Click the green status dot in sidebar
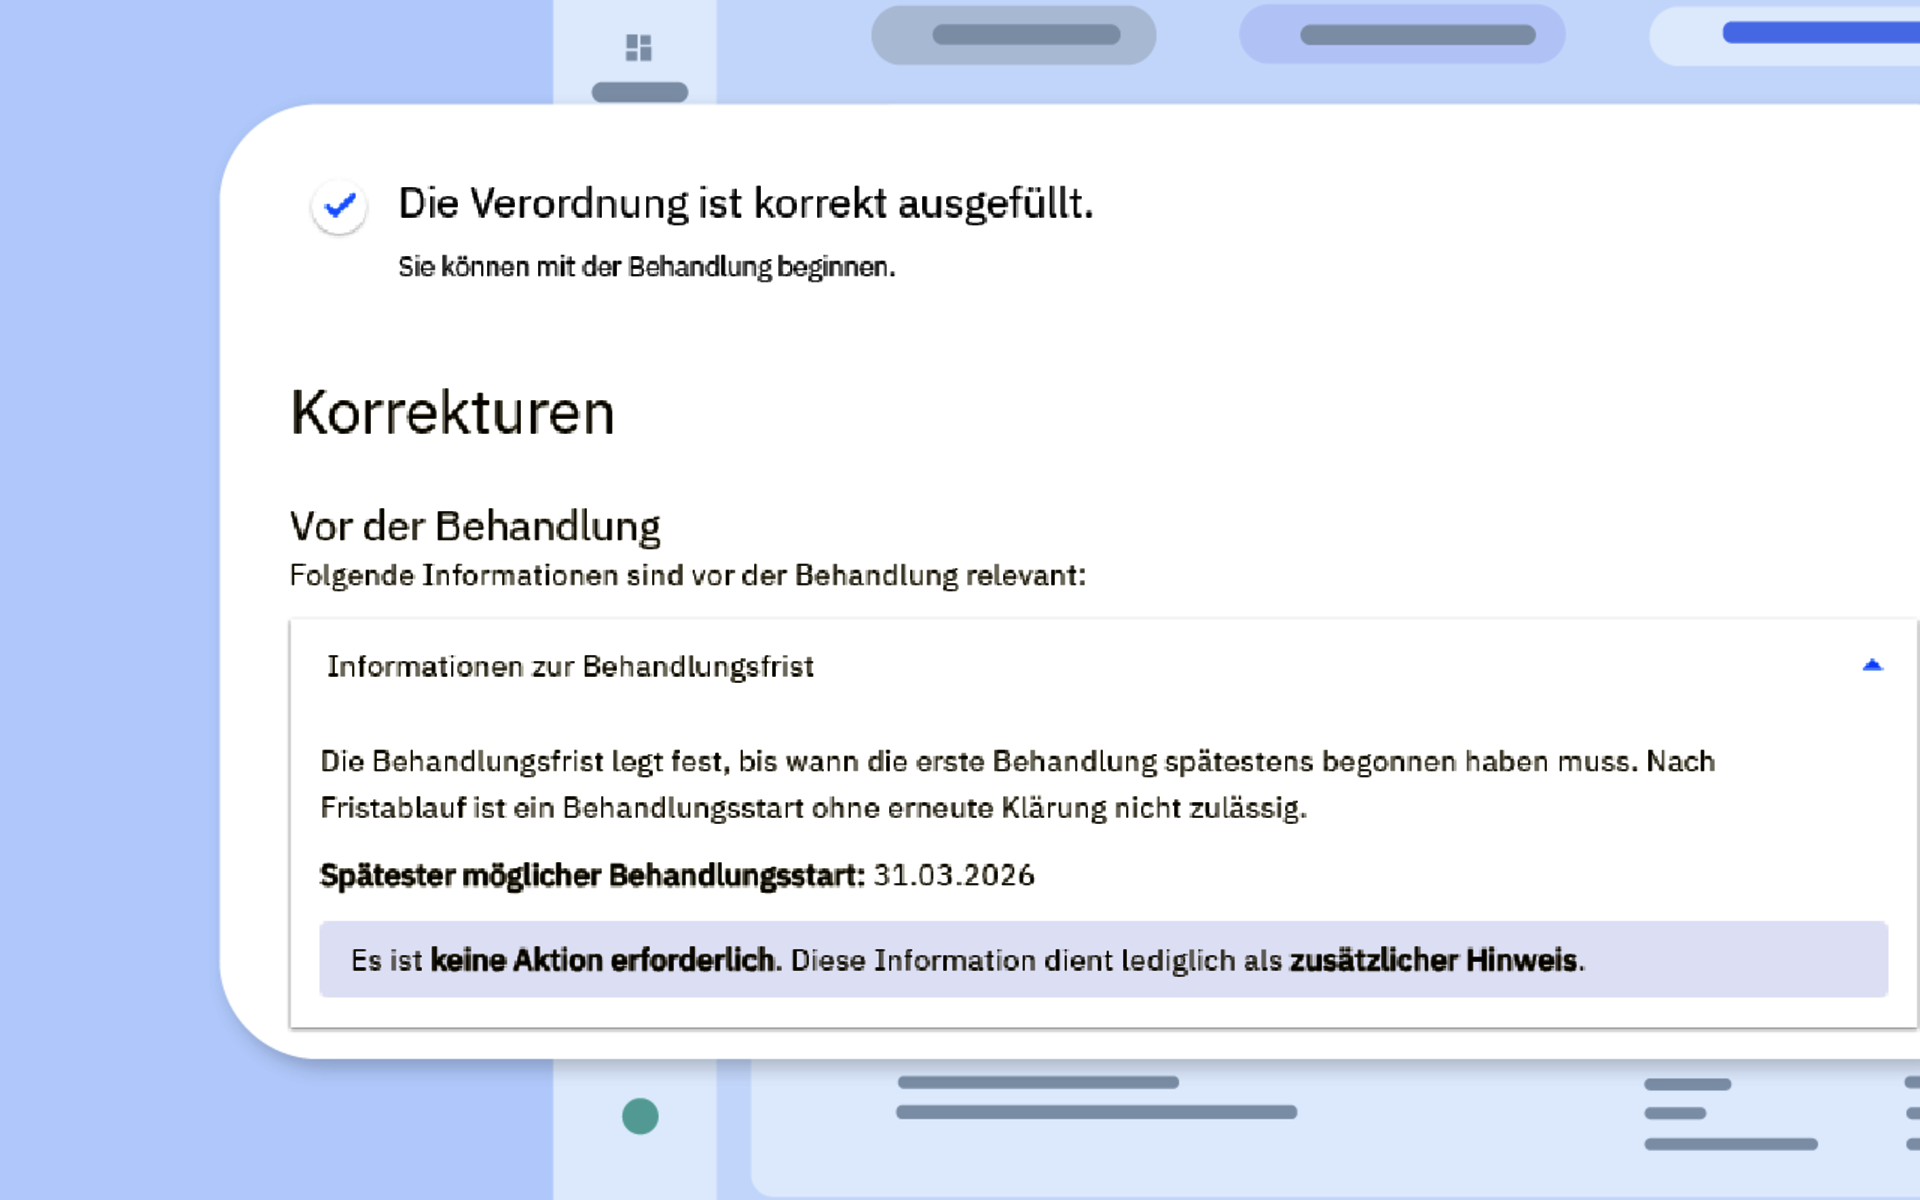 pyautogui.click(x=640, y=1116)
